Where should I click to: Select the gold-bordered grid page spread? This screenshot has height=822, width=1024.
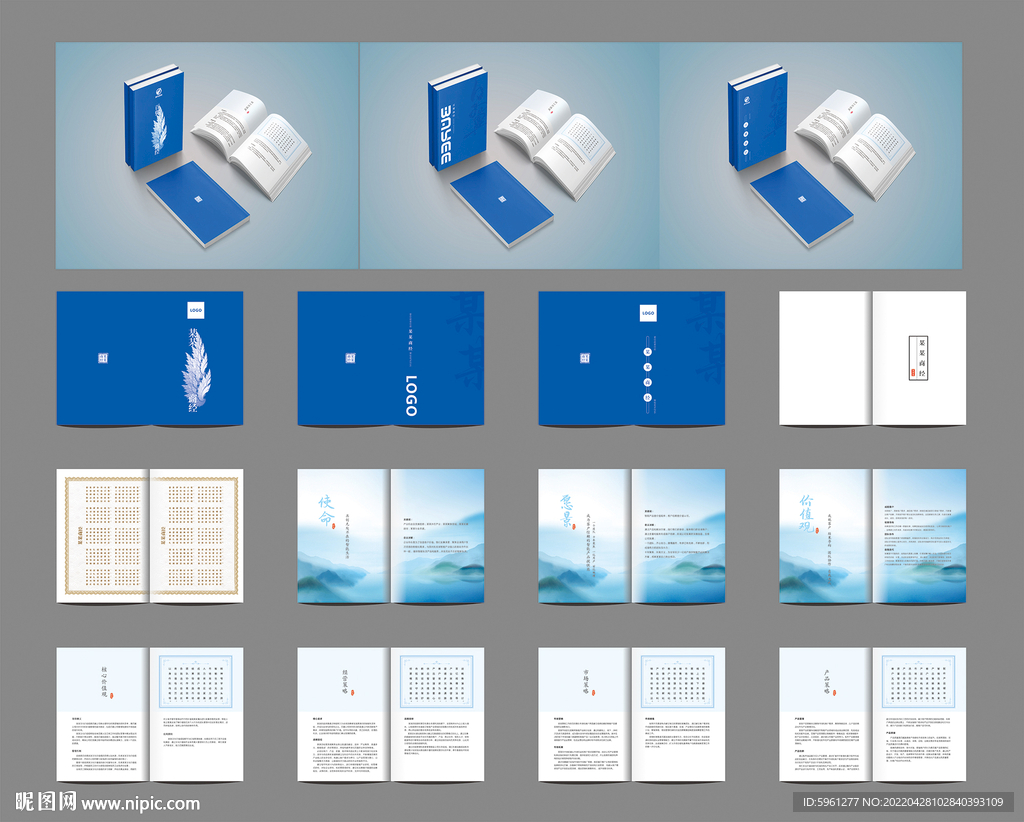pyautogui.click(x=150, y=536)
